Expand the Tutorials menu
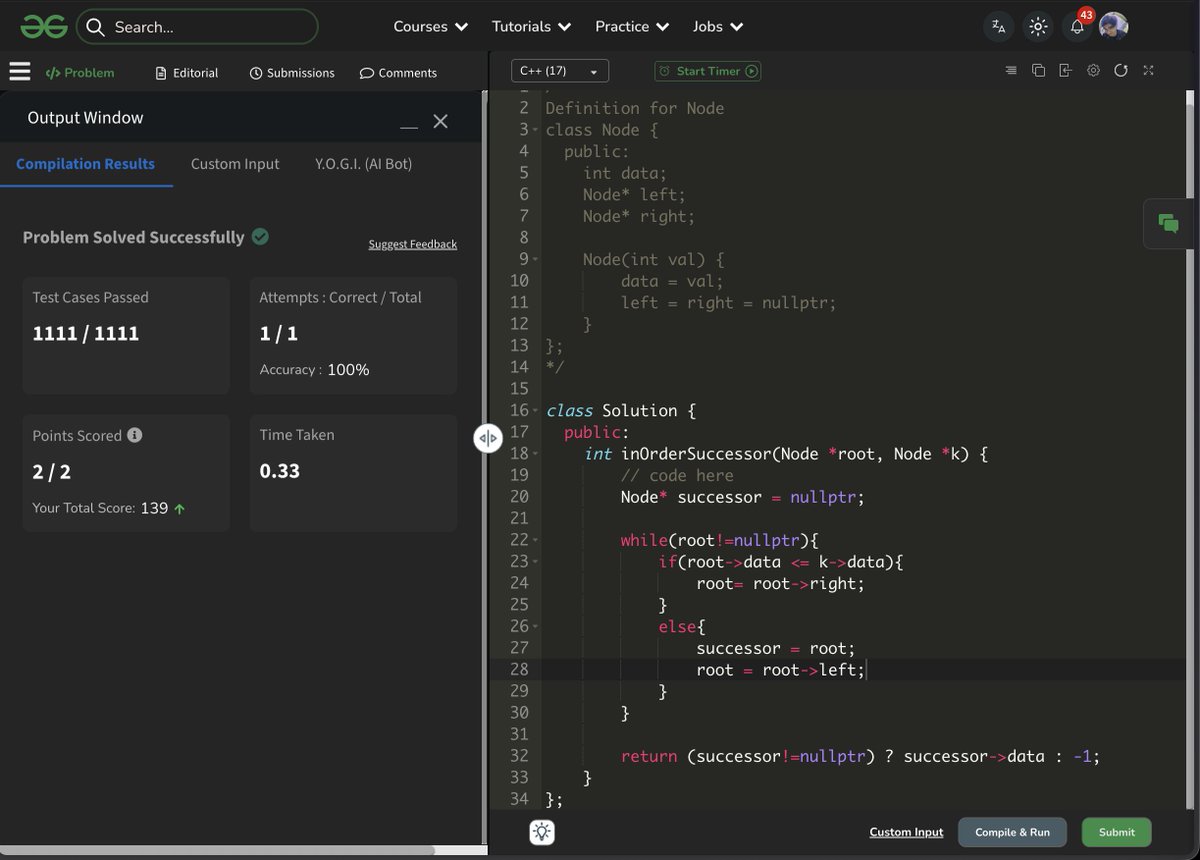The width and height of the screenshot is (1200, 860). point(531,27)
